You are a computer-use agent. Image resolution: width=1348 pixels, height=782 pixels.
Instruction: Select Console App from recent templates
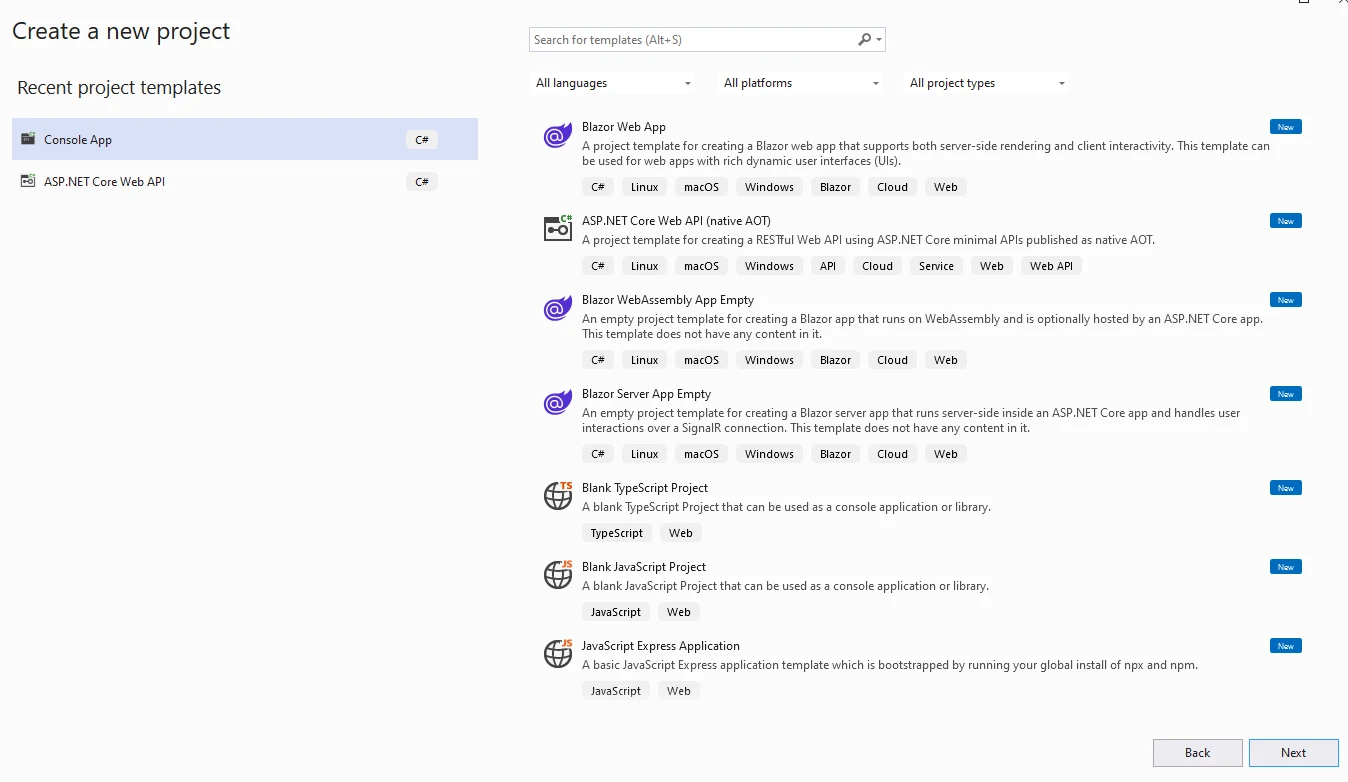coord(78,140)
